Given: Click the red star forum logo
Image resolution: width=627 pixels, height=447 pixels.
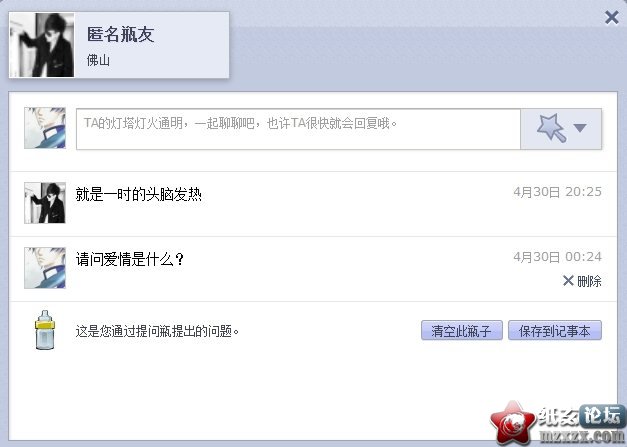Looking at the screenshot, I should coord(513,423).
